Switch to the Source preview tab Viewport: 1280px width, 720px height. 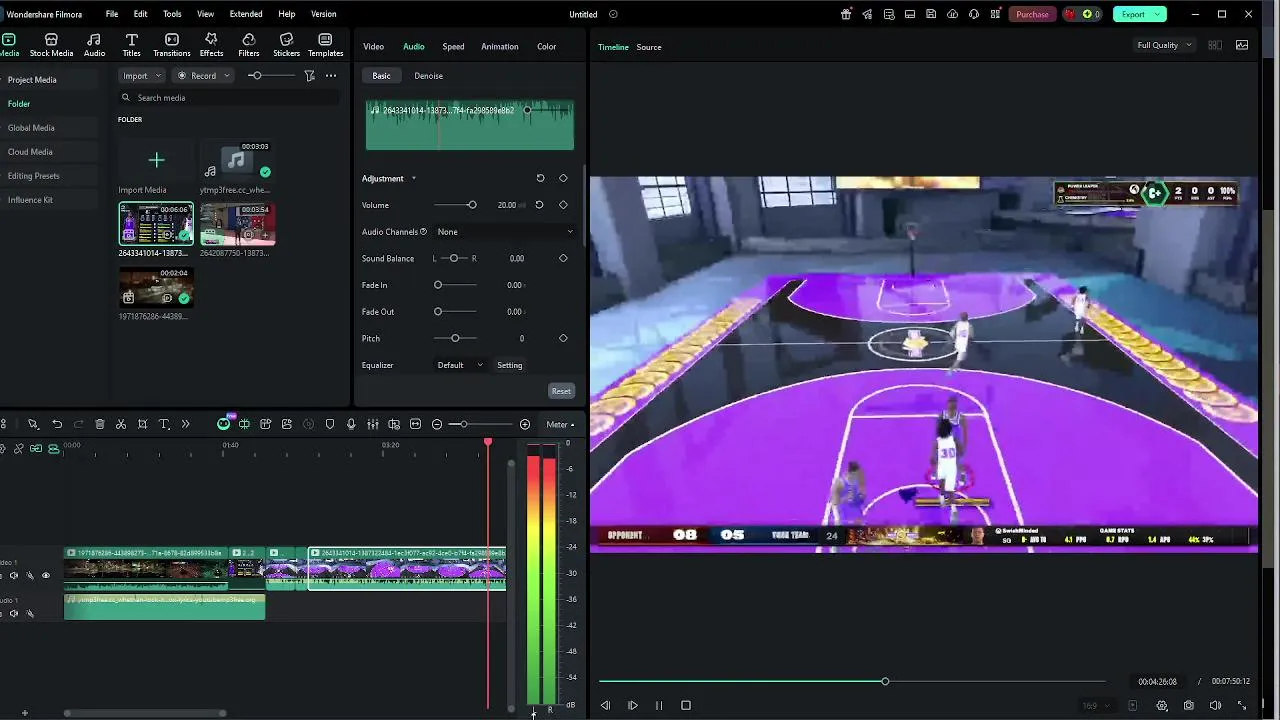click(649, 47)
